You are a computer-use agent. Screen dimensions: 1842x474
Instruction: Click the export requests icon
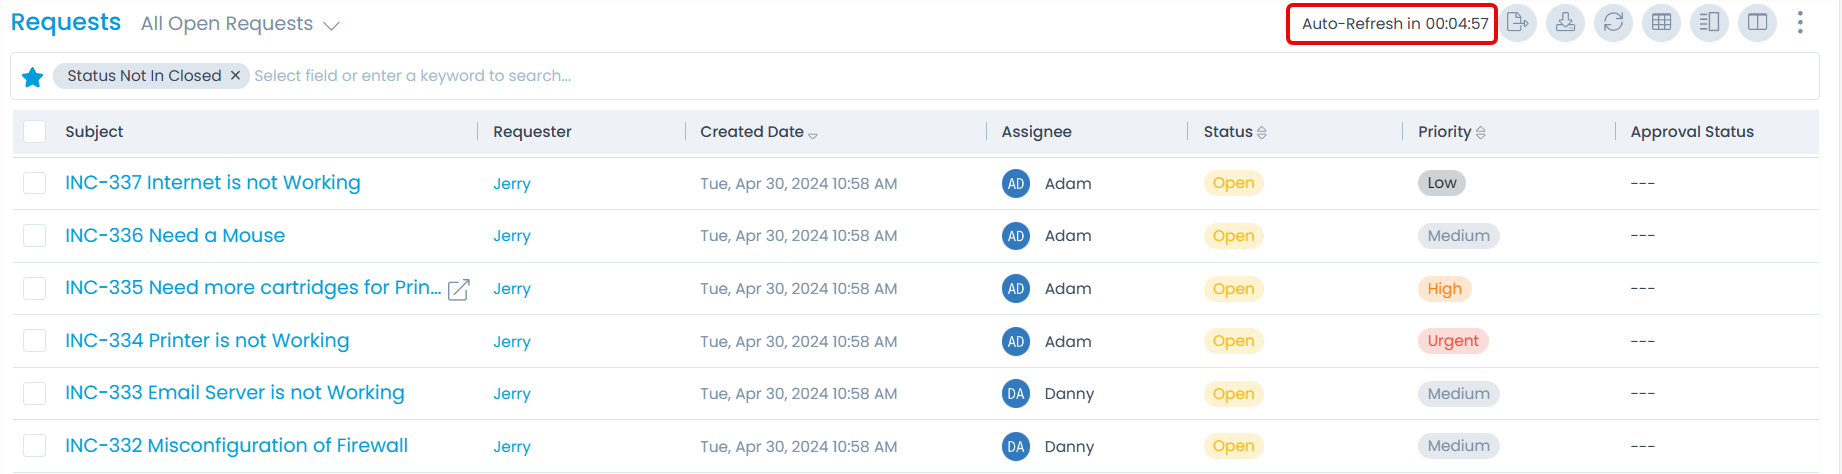pyautogui.click(x=1518, y=22)
